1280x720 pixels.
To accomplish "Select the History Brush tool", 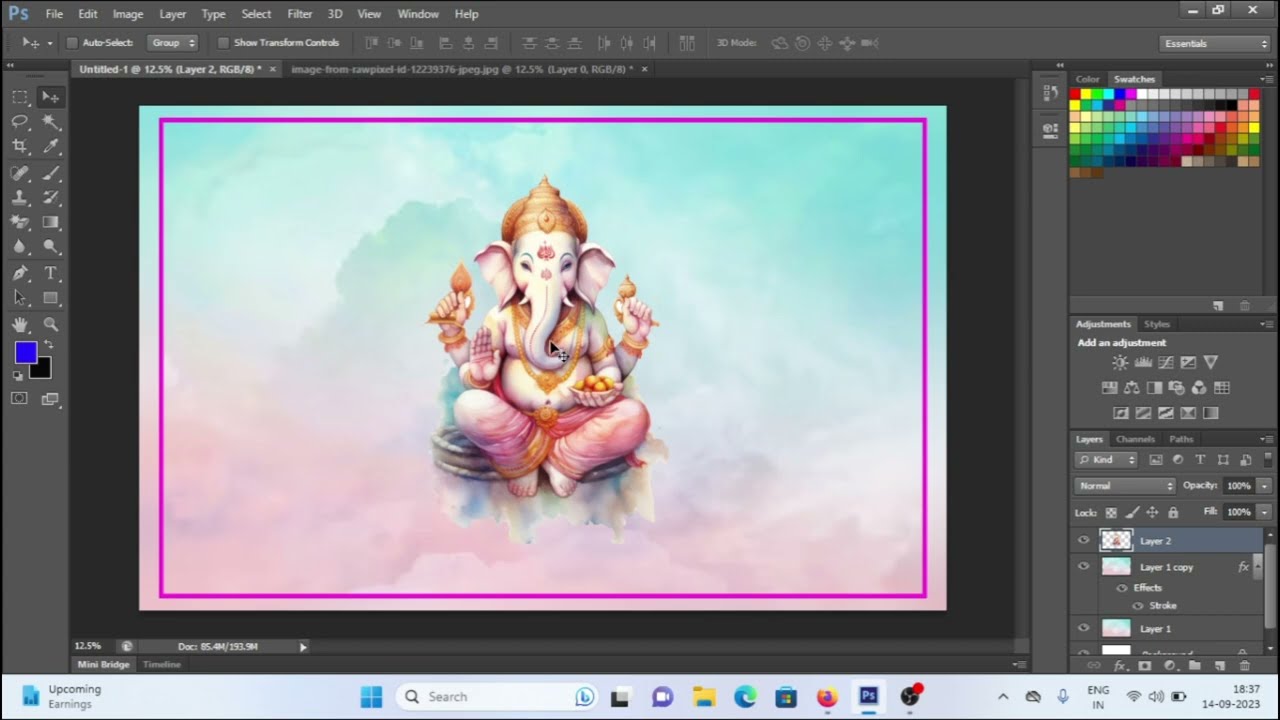I will pyautogui.click(x=50, y=198).
